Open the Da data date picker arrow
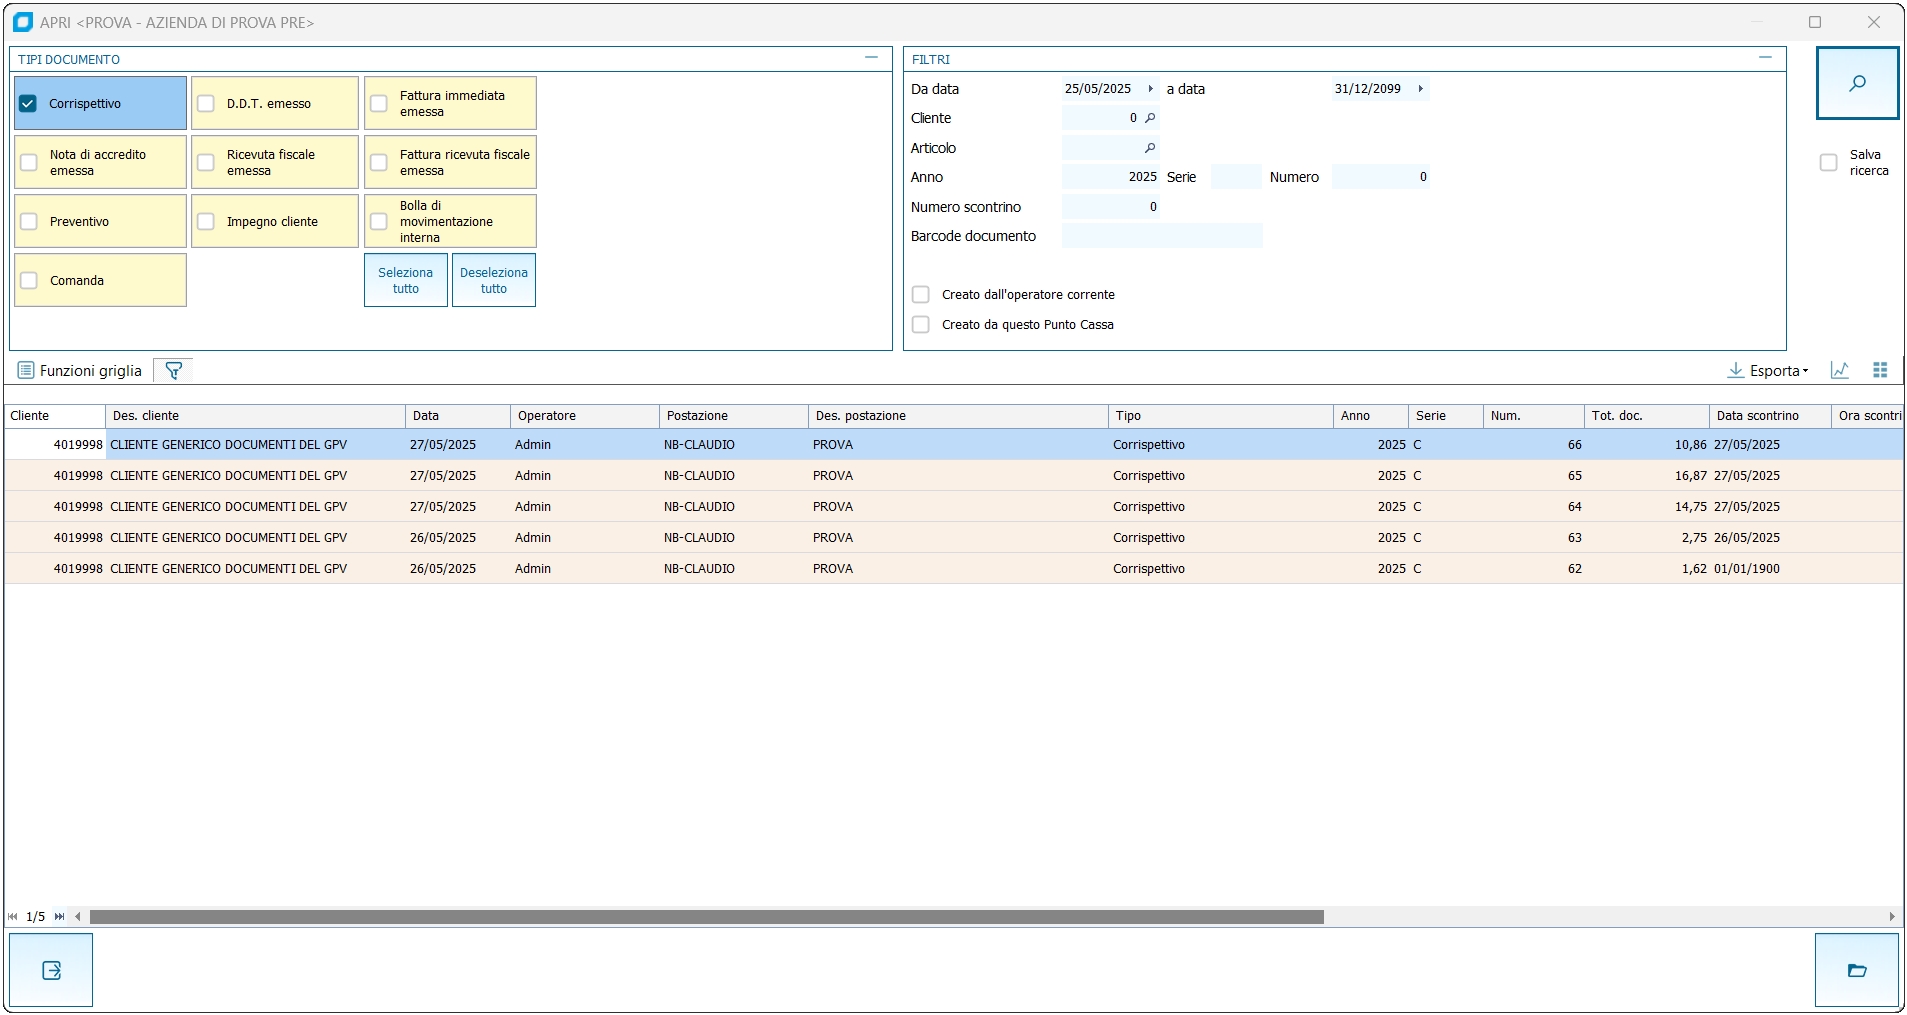 pyautogui.click(x=1150, y=89)
